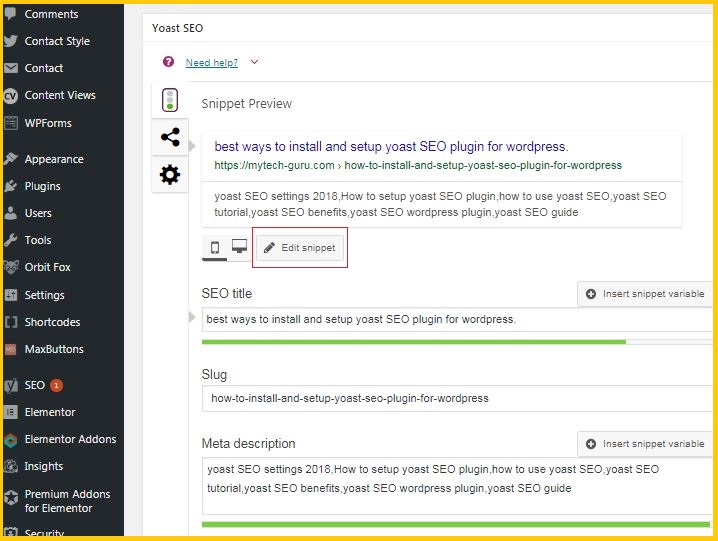
Task: Click the snippet preview title link
Action: click(392, 147)
